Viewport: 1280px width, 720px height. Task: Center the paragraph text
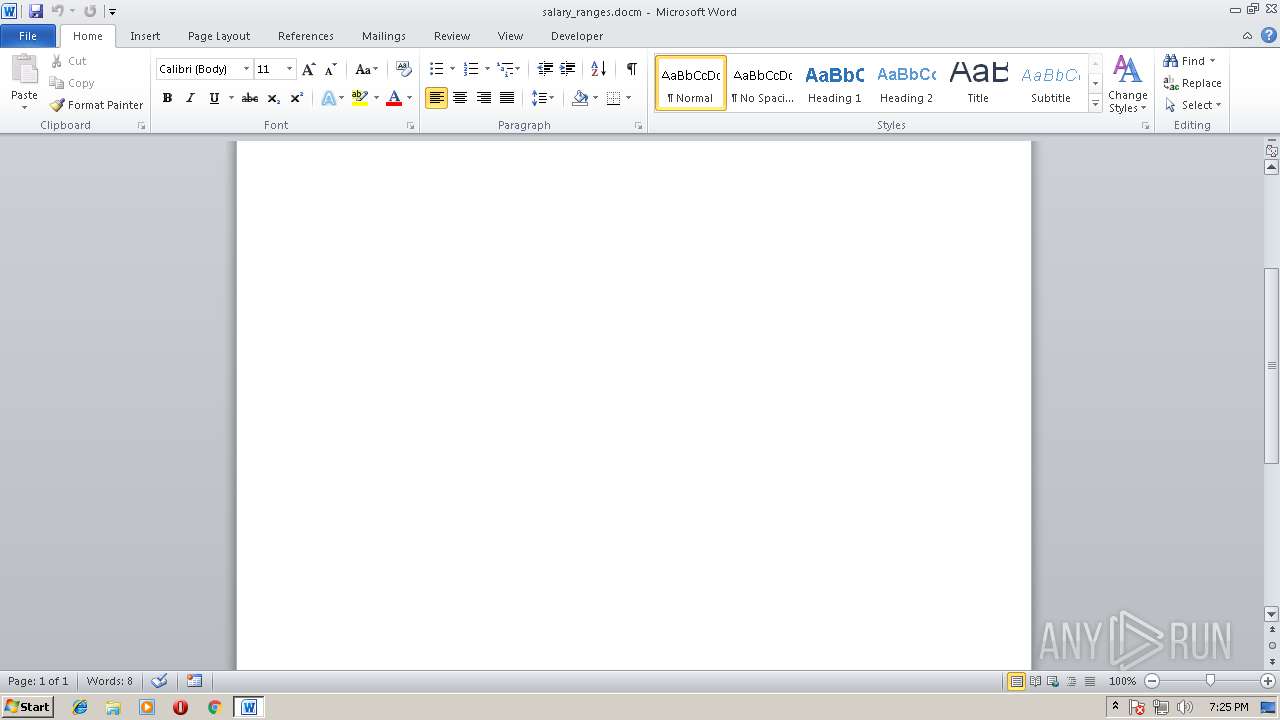[x=460, y=98]
